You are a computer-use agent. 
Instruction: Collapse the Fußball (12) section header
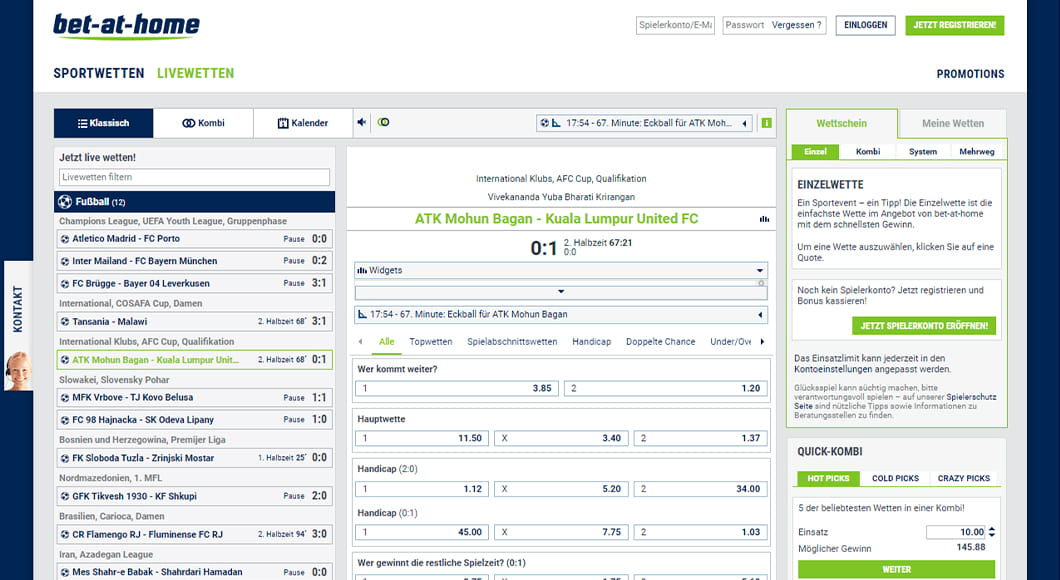pyautogui.click(x=194, y=201)
